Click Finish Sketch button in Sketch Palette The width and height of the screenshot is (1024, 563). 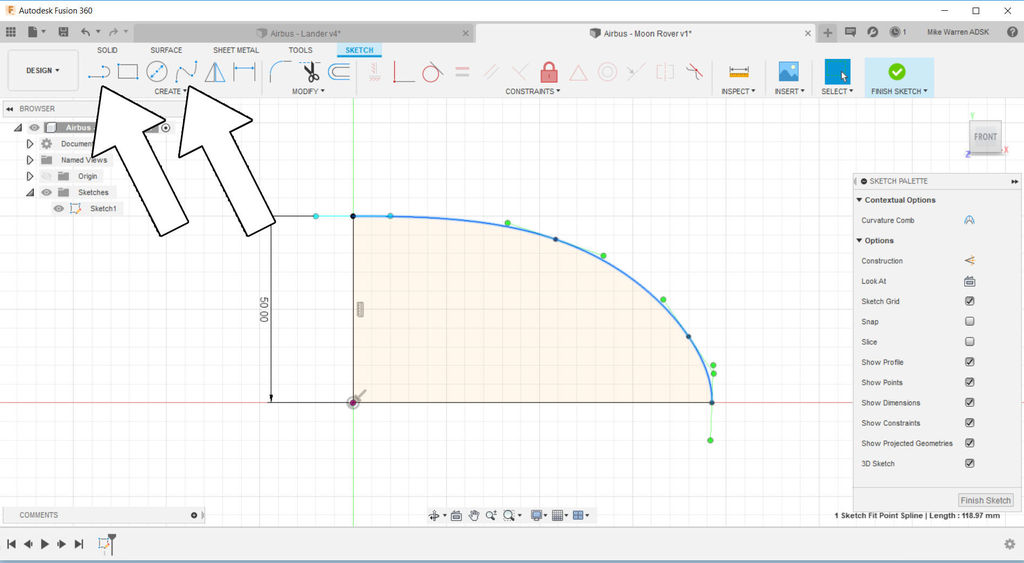(x=985, y=500)
